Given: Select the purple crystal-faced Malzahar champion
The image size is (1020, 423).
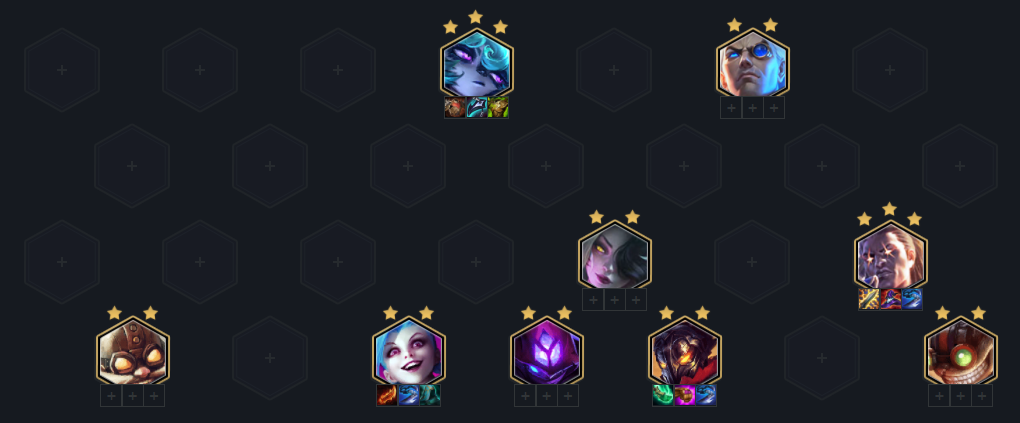Looking at the screenshot, I should [x=546, y=352].
